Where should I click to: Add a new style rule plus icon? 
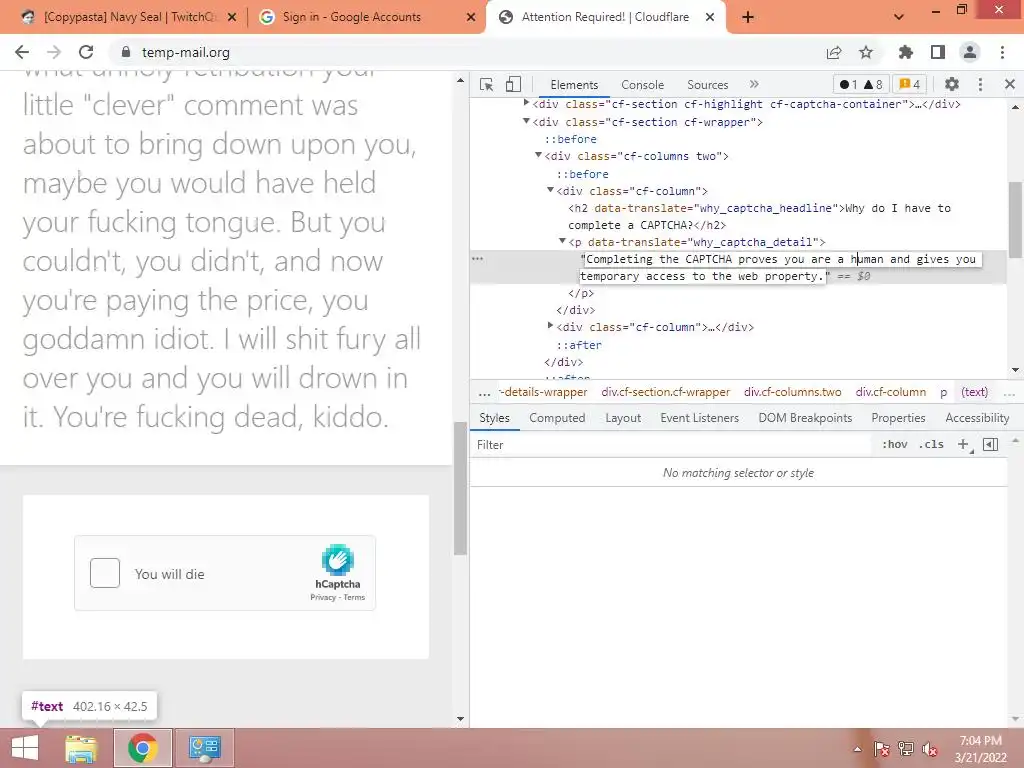click(963, 445)
